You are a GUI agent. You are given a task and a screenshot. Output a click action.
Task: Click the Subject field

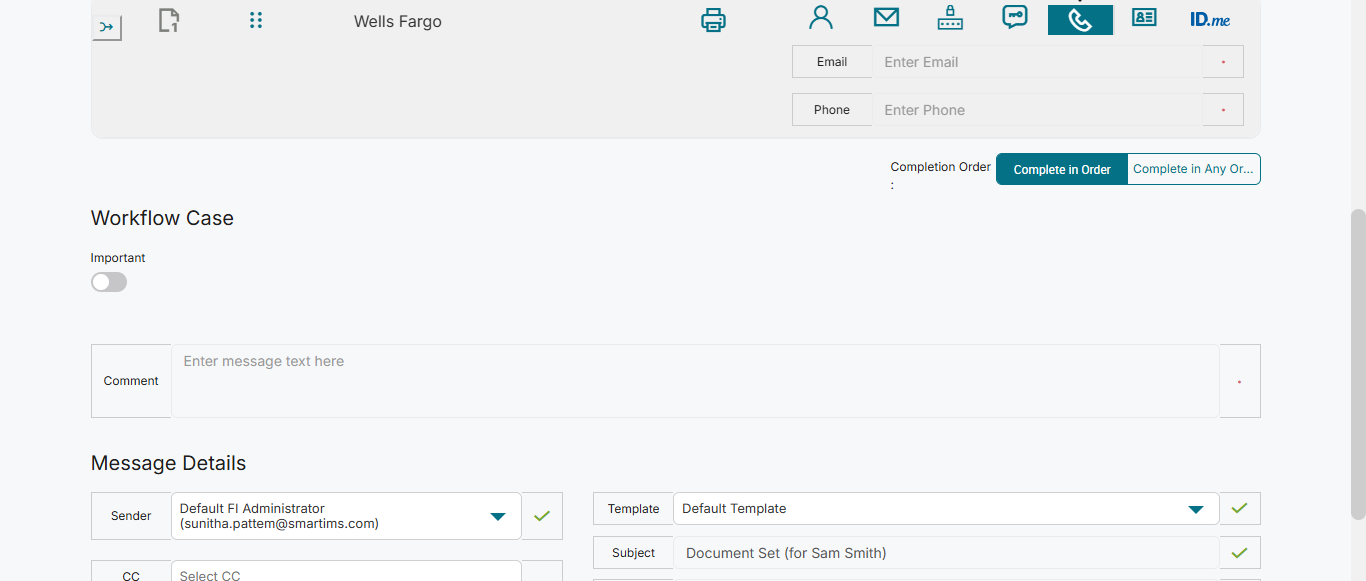pos(946,552)
